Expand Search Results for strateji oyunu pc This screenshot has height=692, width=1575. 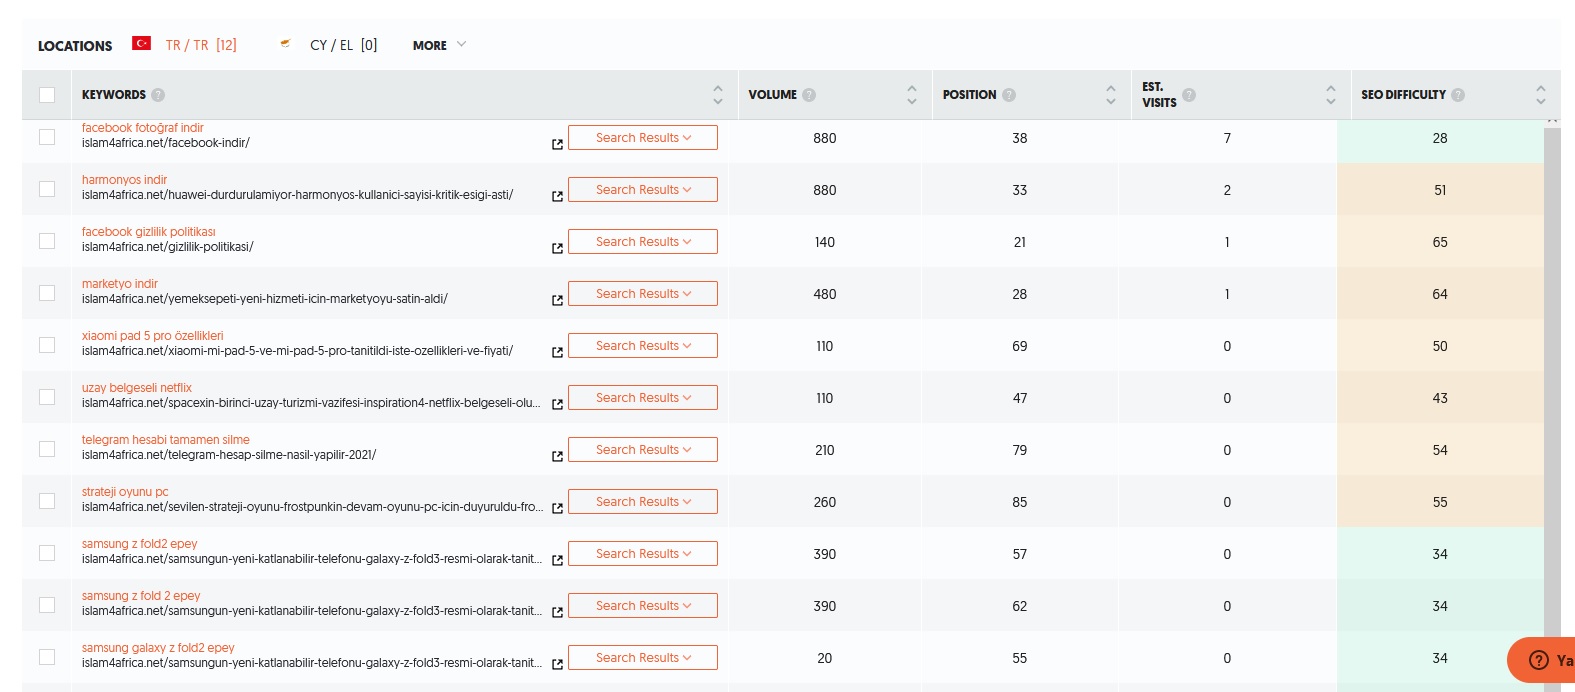pos(643,502)
